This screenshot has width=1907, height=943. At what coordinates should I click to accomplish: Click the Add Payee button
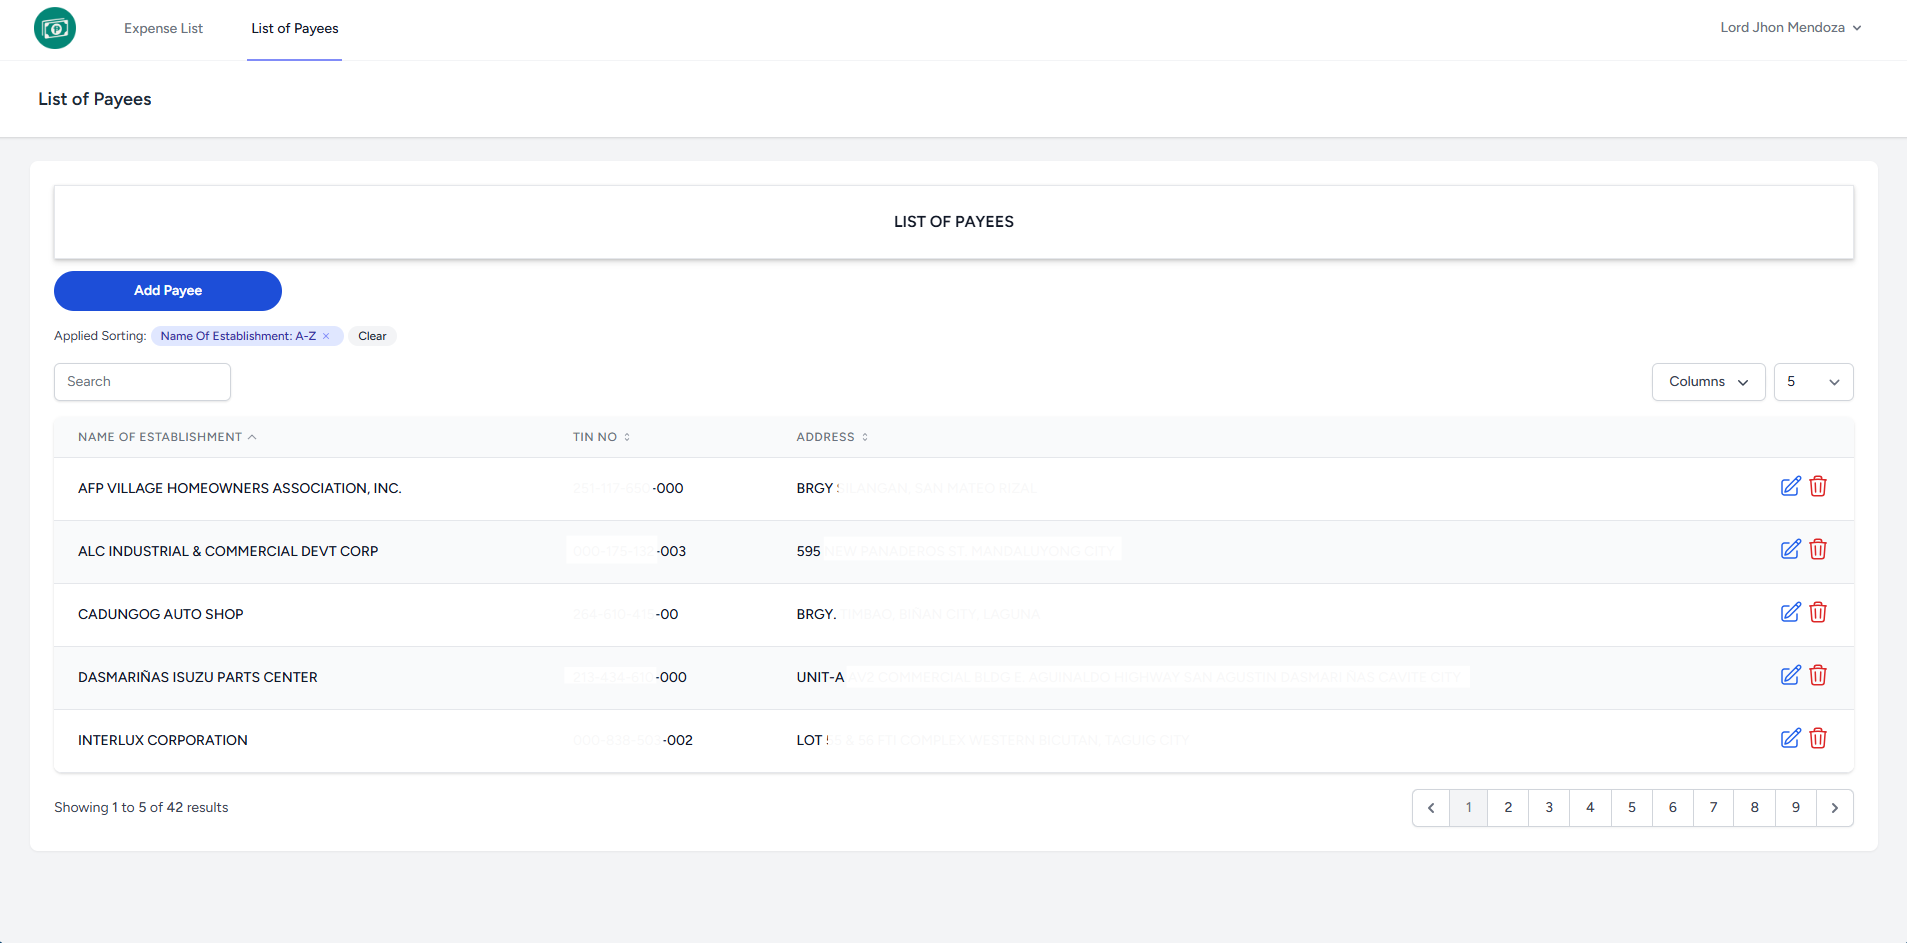point(168,291)
